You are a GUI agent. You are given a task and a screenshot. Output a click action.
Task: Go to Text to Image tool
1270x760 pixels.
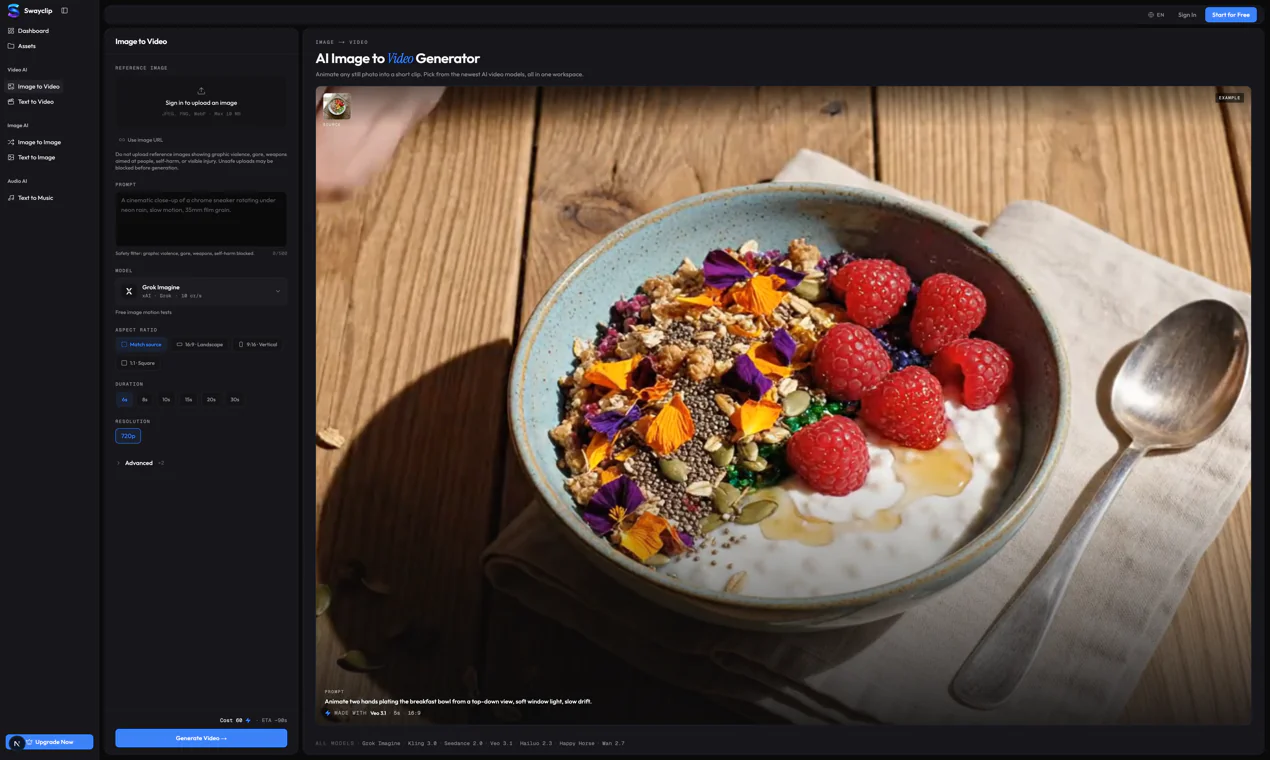click(36, 157)
